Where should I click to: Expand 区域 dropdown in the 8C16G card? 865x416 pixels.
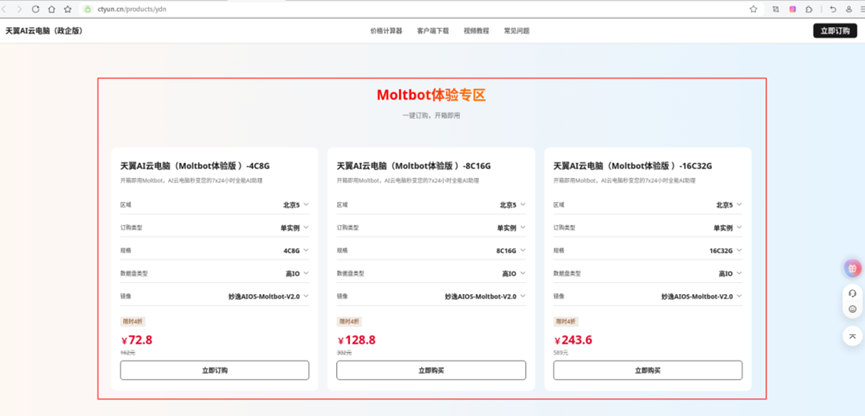tap(431, 205)
